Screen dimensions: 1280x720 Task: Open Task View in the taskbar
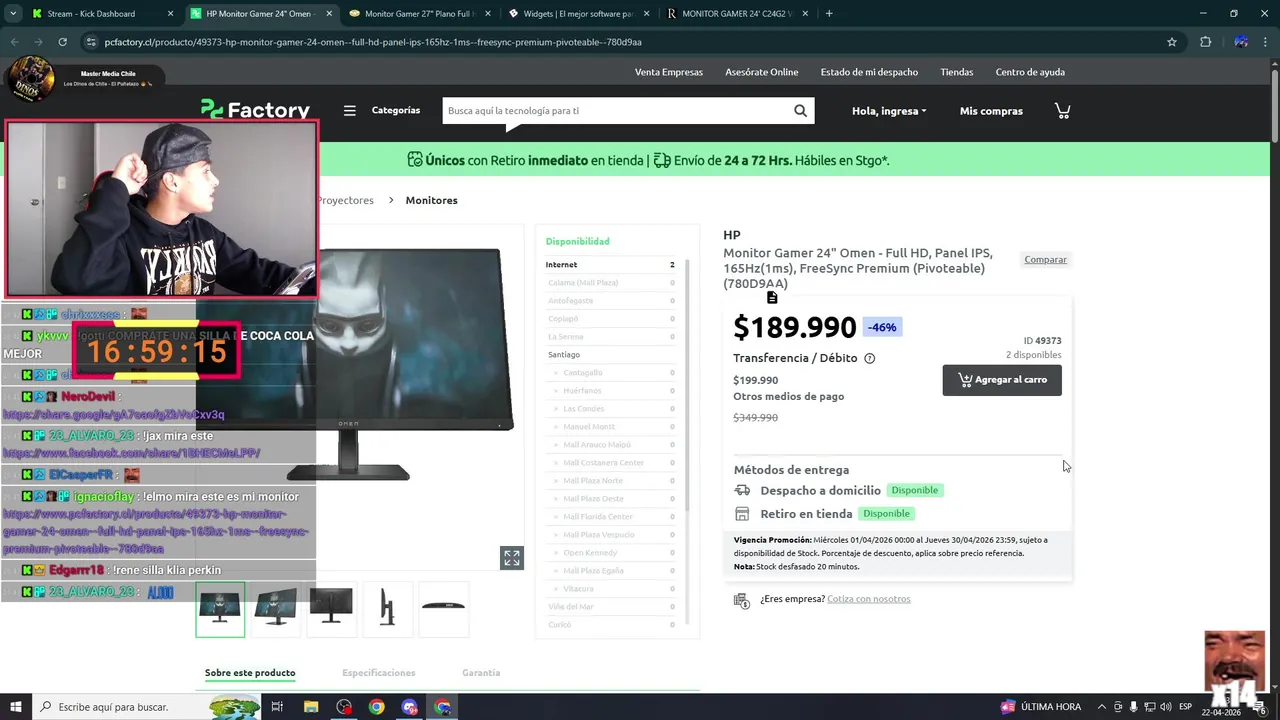click(277, 707)
